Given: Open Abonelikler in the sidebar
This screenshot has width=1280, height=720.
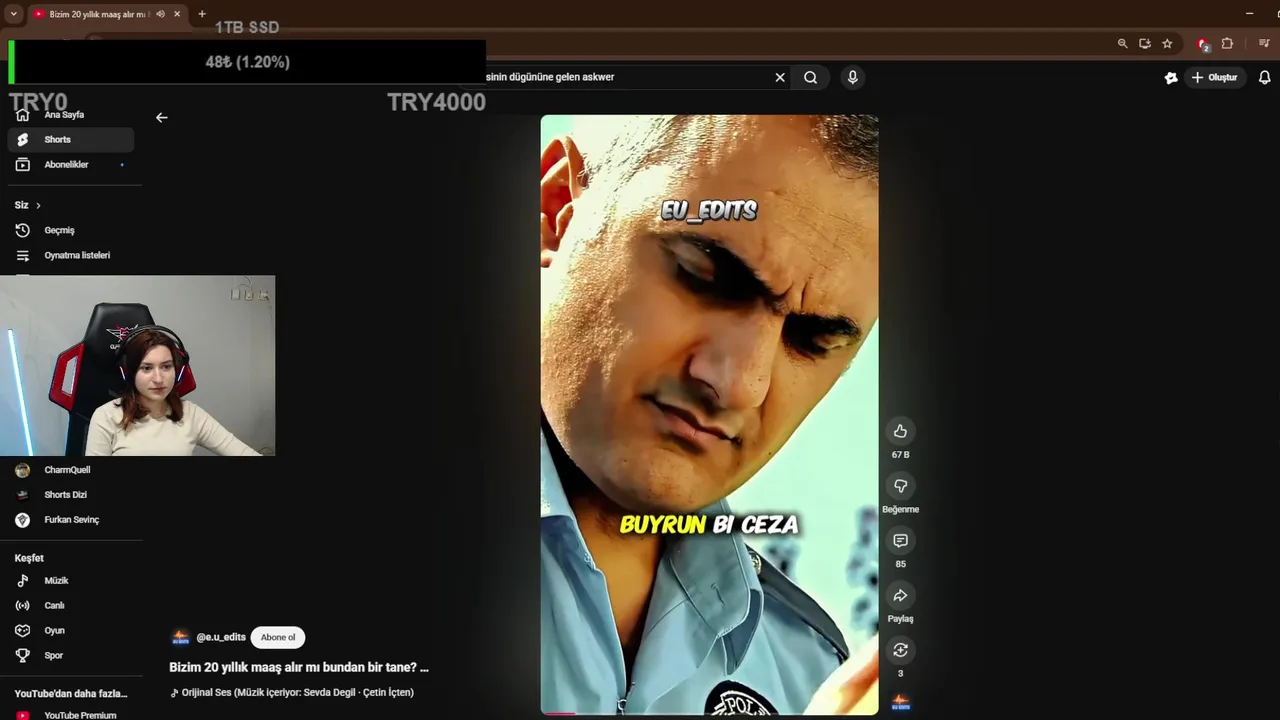Looking at the screenshot, I should 70,165.
